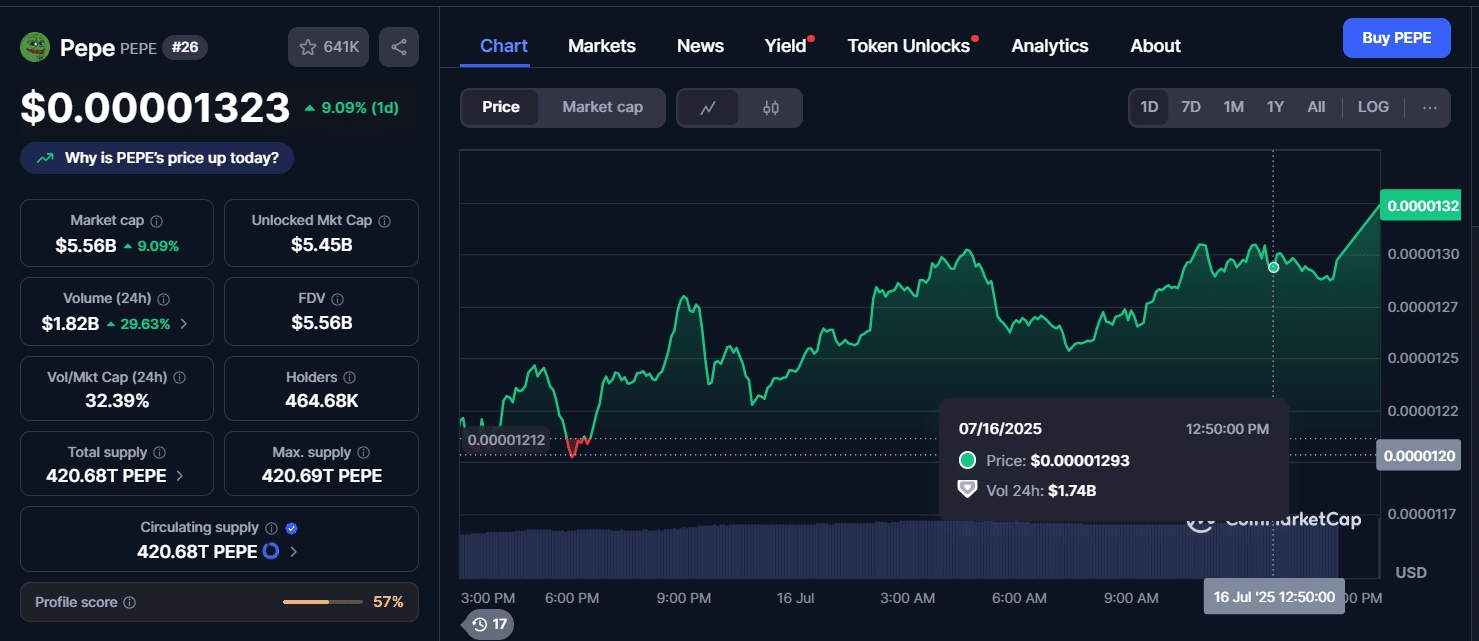The width and height of the screenshot is (1479, 641).
Task: Click Market cap info icon
Action: [157, 221]
